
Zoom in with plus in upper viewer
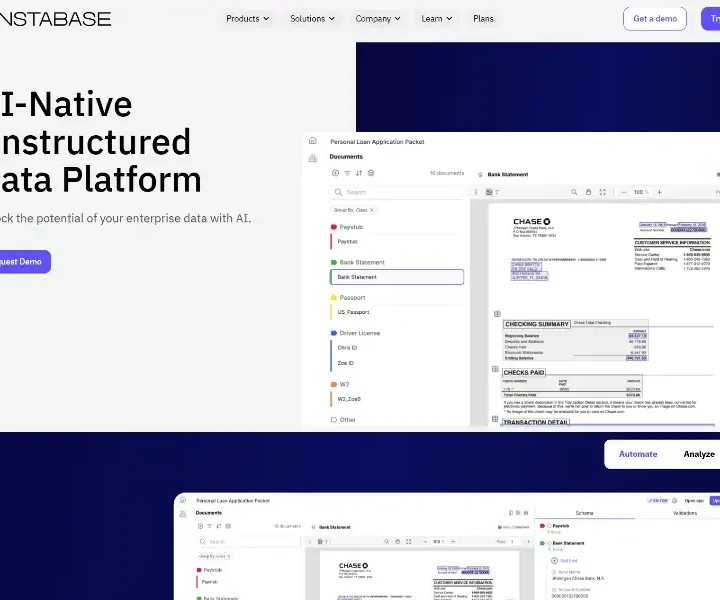point(659,192)
